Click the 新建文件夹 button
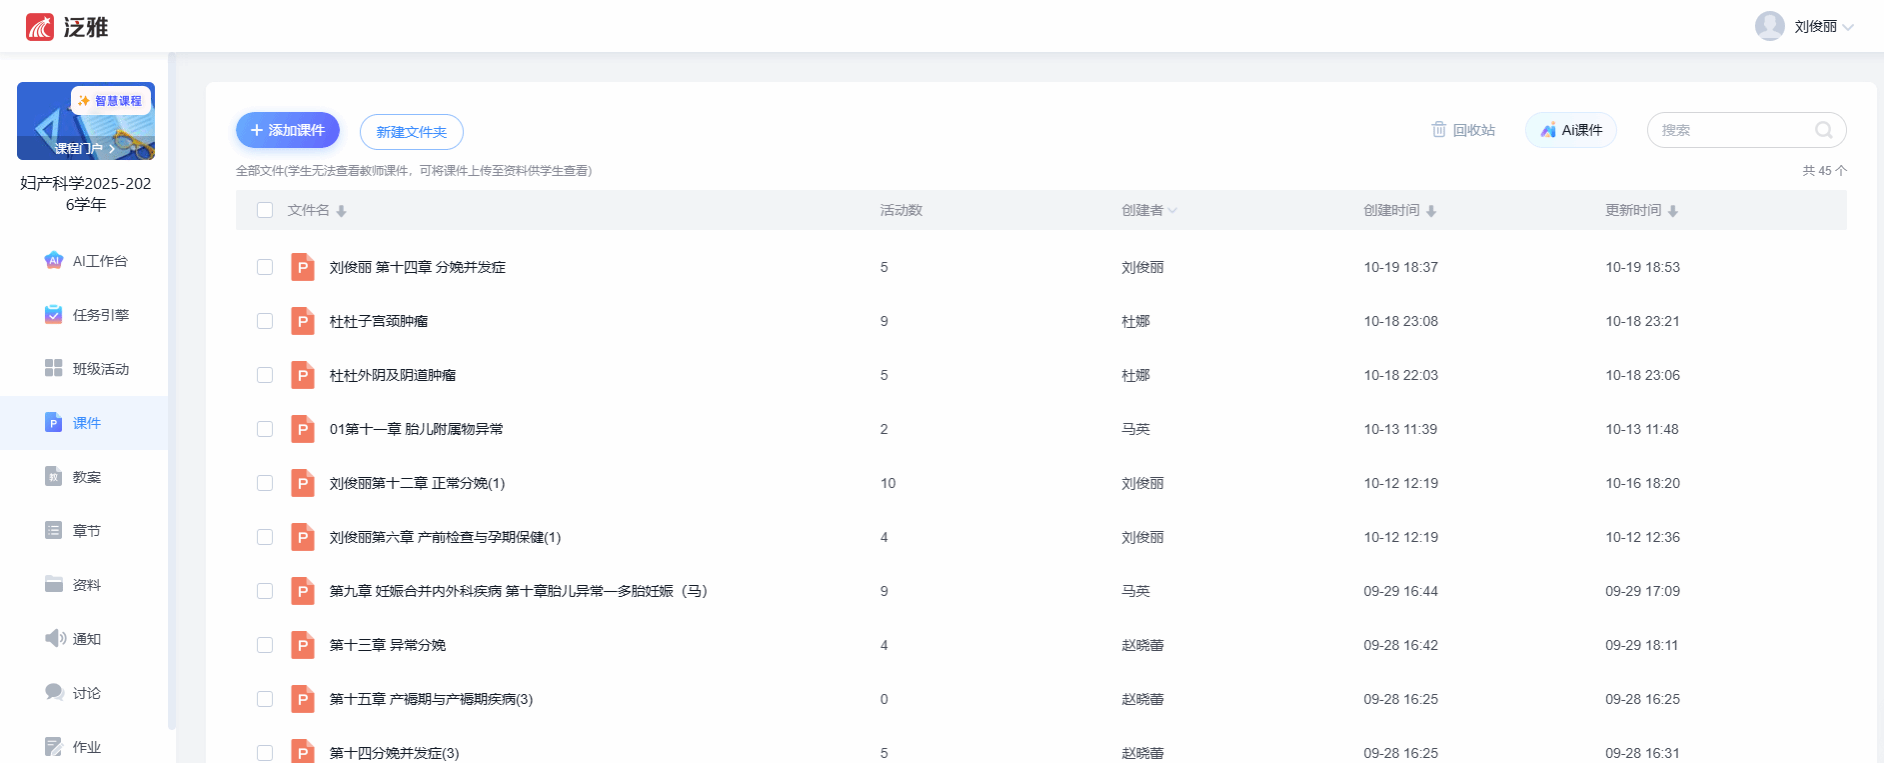Viewport: 1884px width, 763px height. (x=411, y=132)
